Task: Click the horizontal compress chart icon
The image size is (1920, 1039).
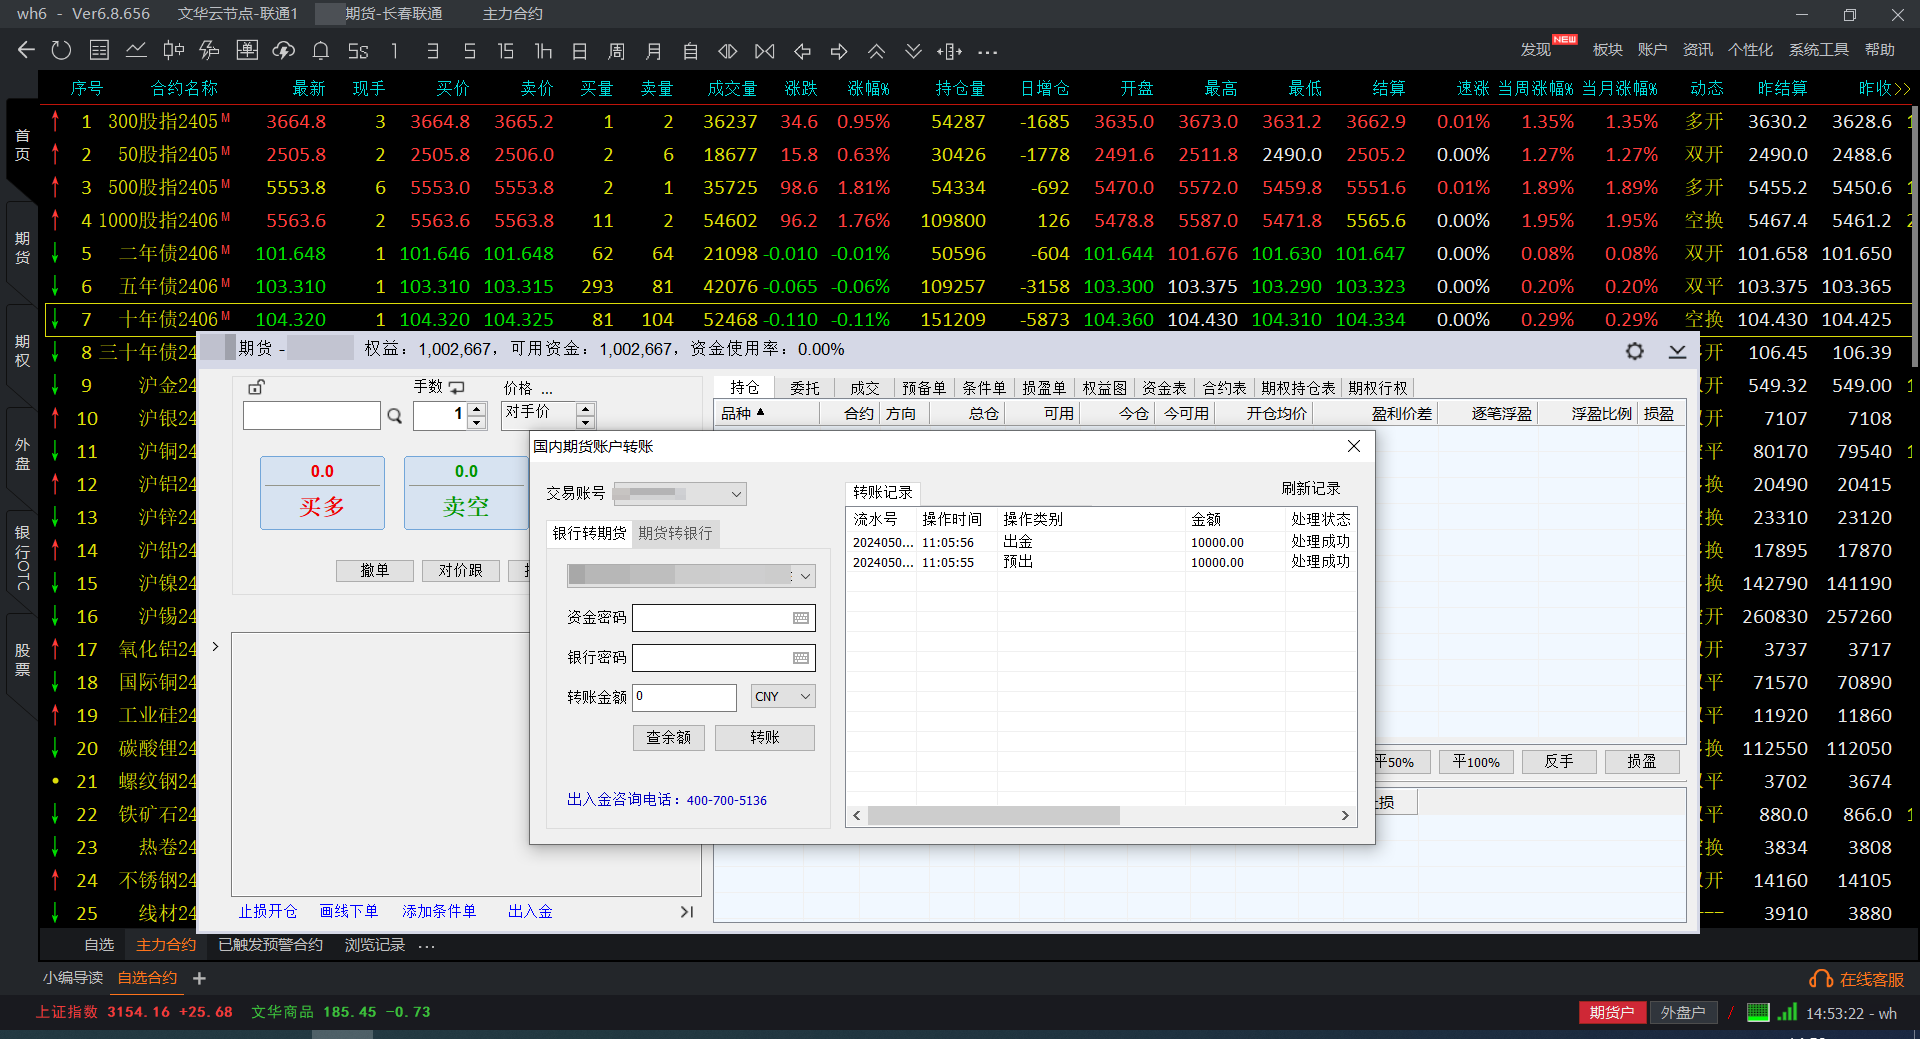Action: tap(765, 51)
